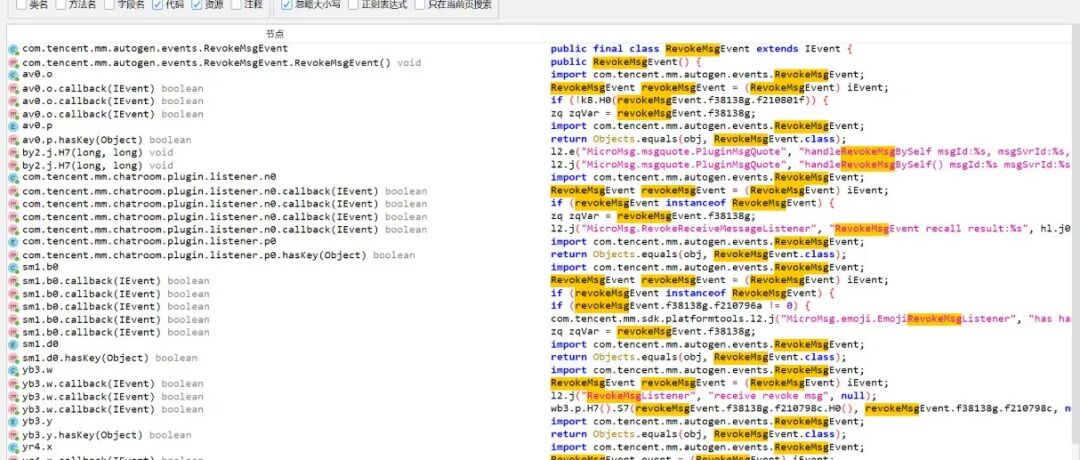Select the yr4.x node name
1080x460 pixels.
pos(37,448)
